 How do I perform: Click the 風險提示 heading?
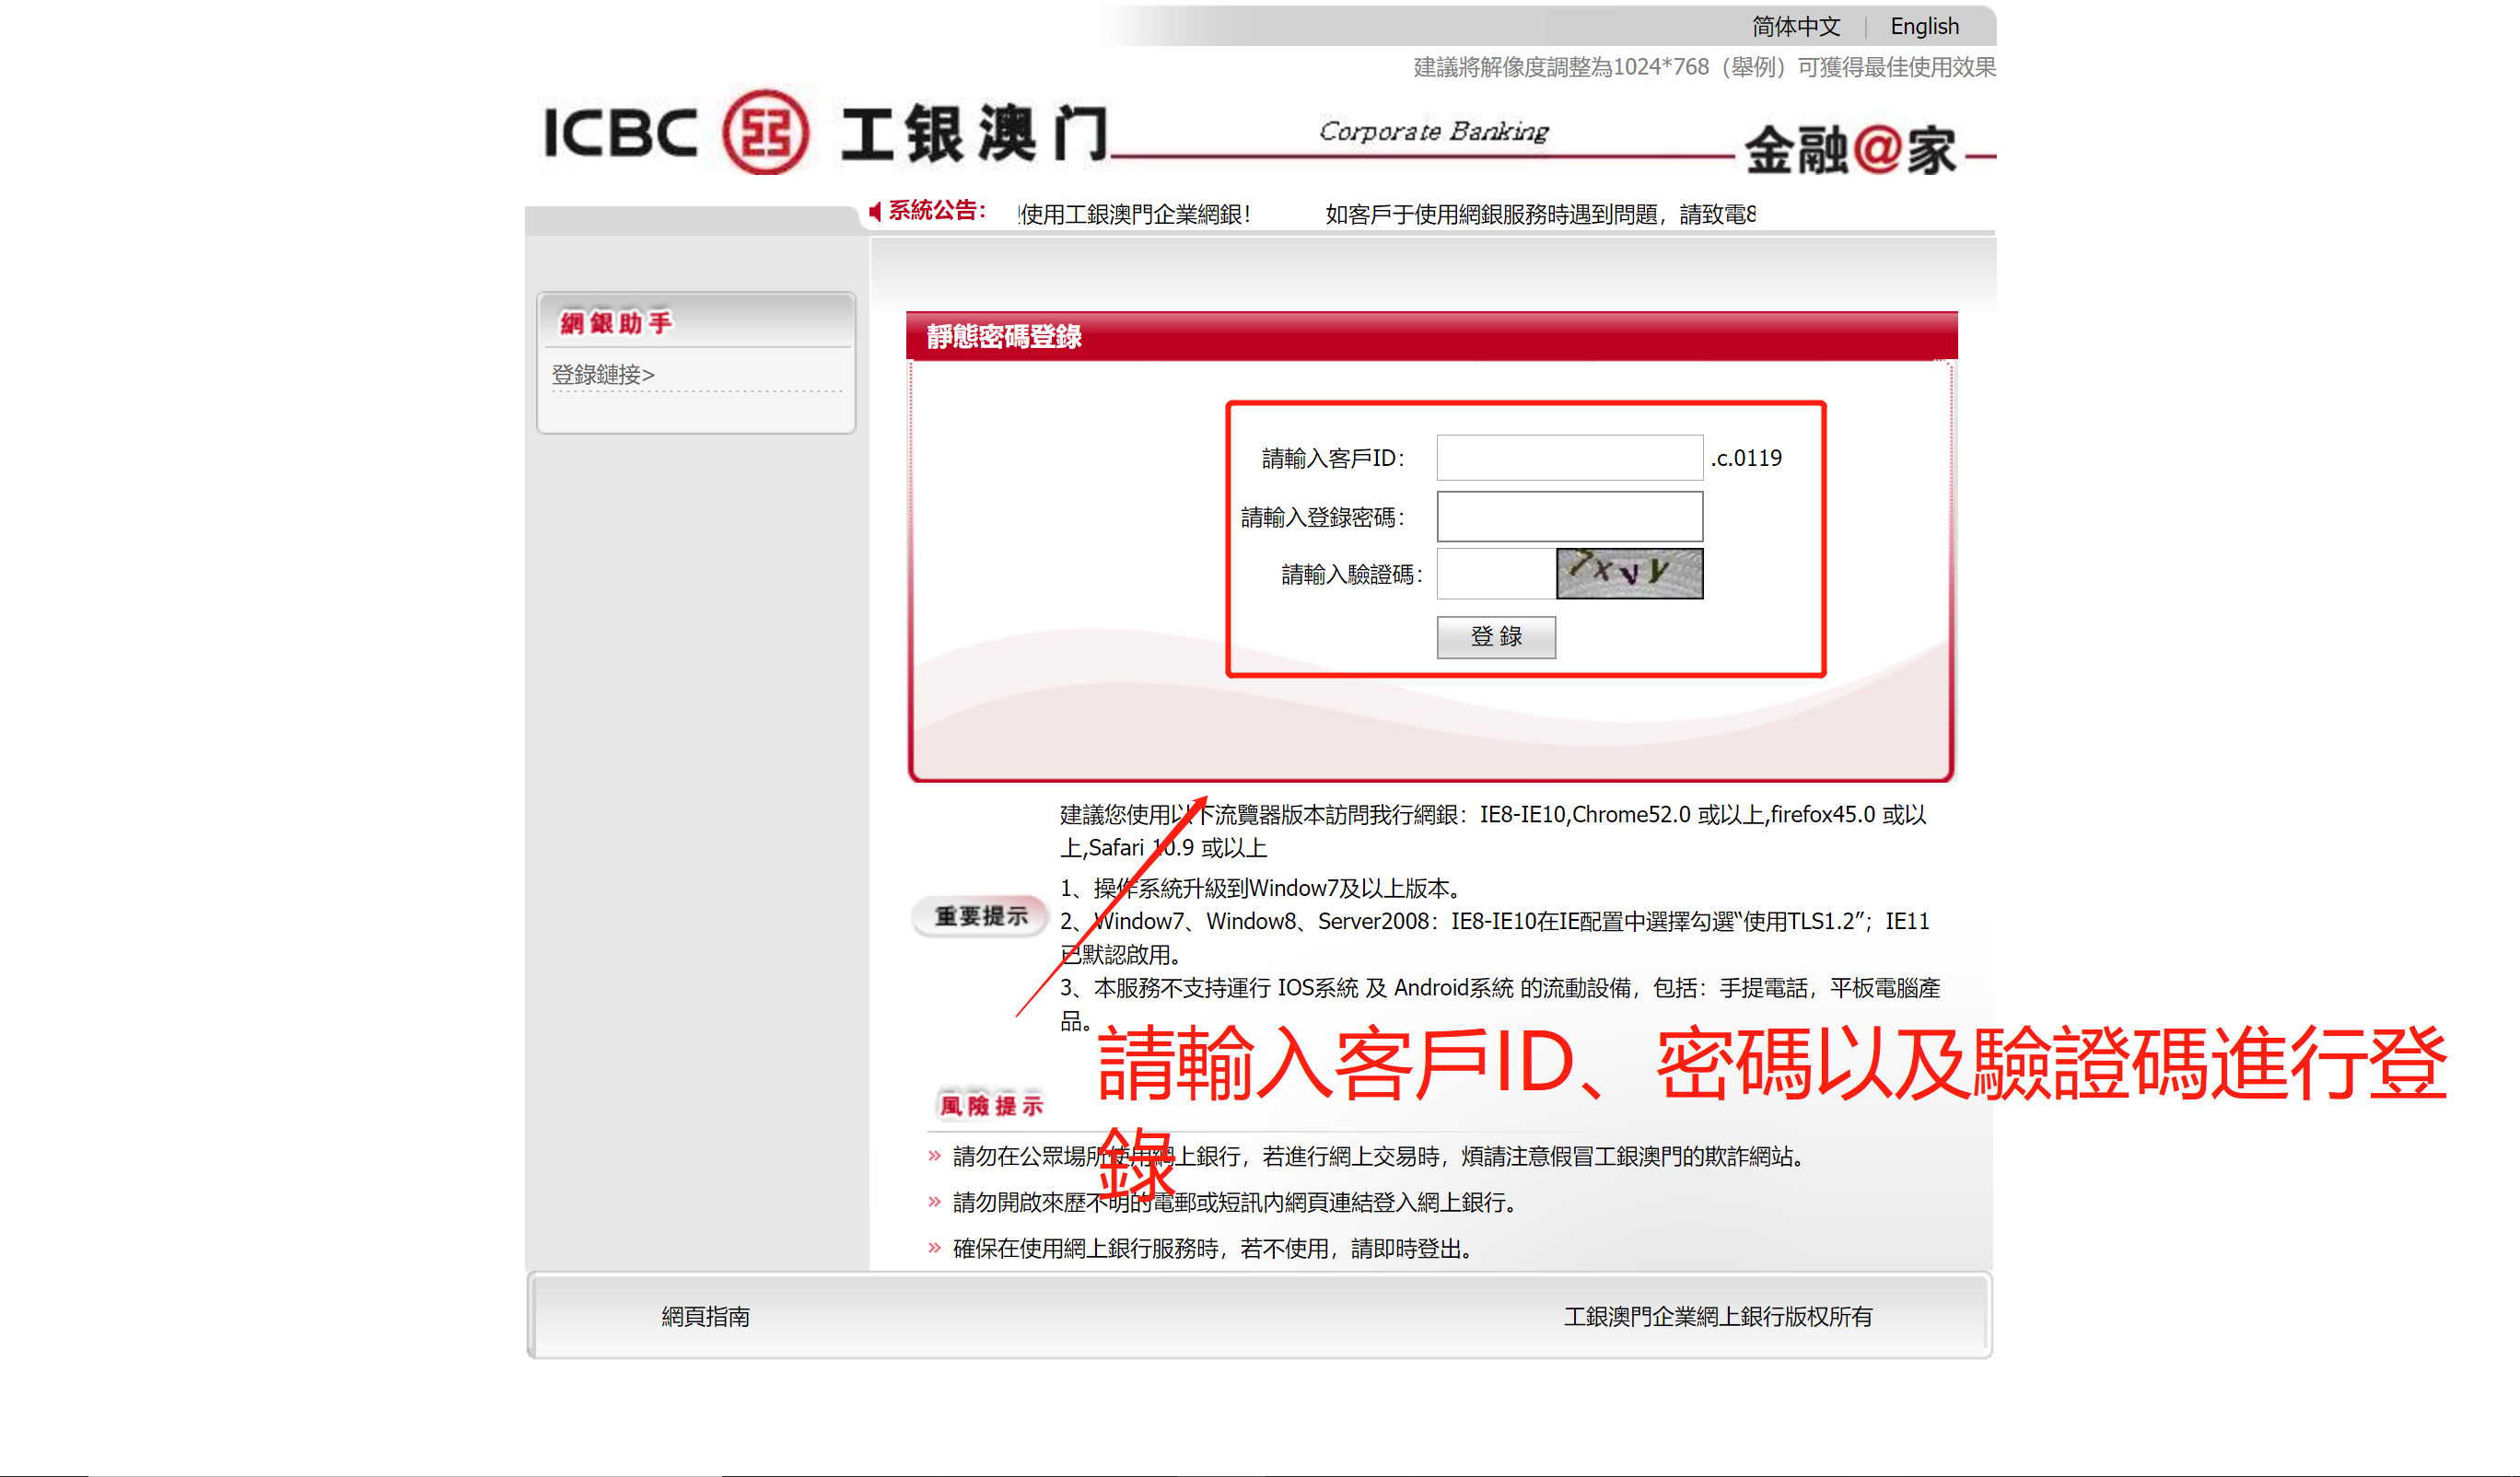click(x=991, y=1105)
